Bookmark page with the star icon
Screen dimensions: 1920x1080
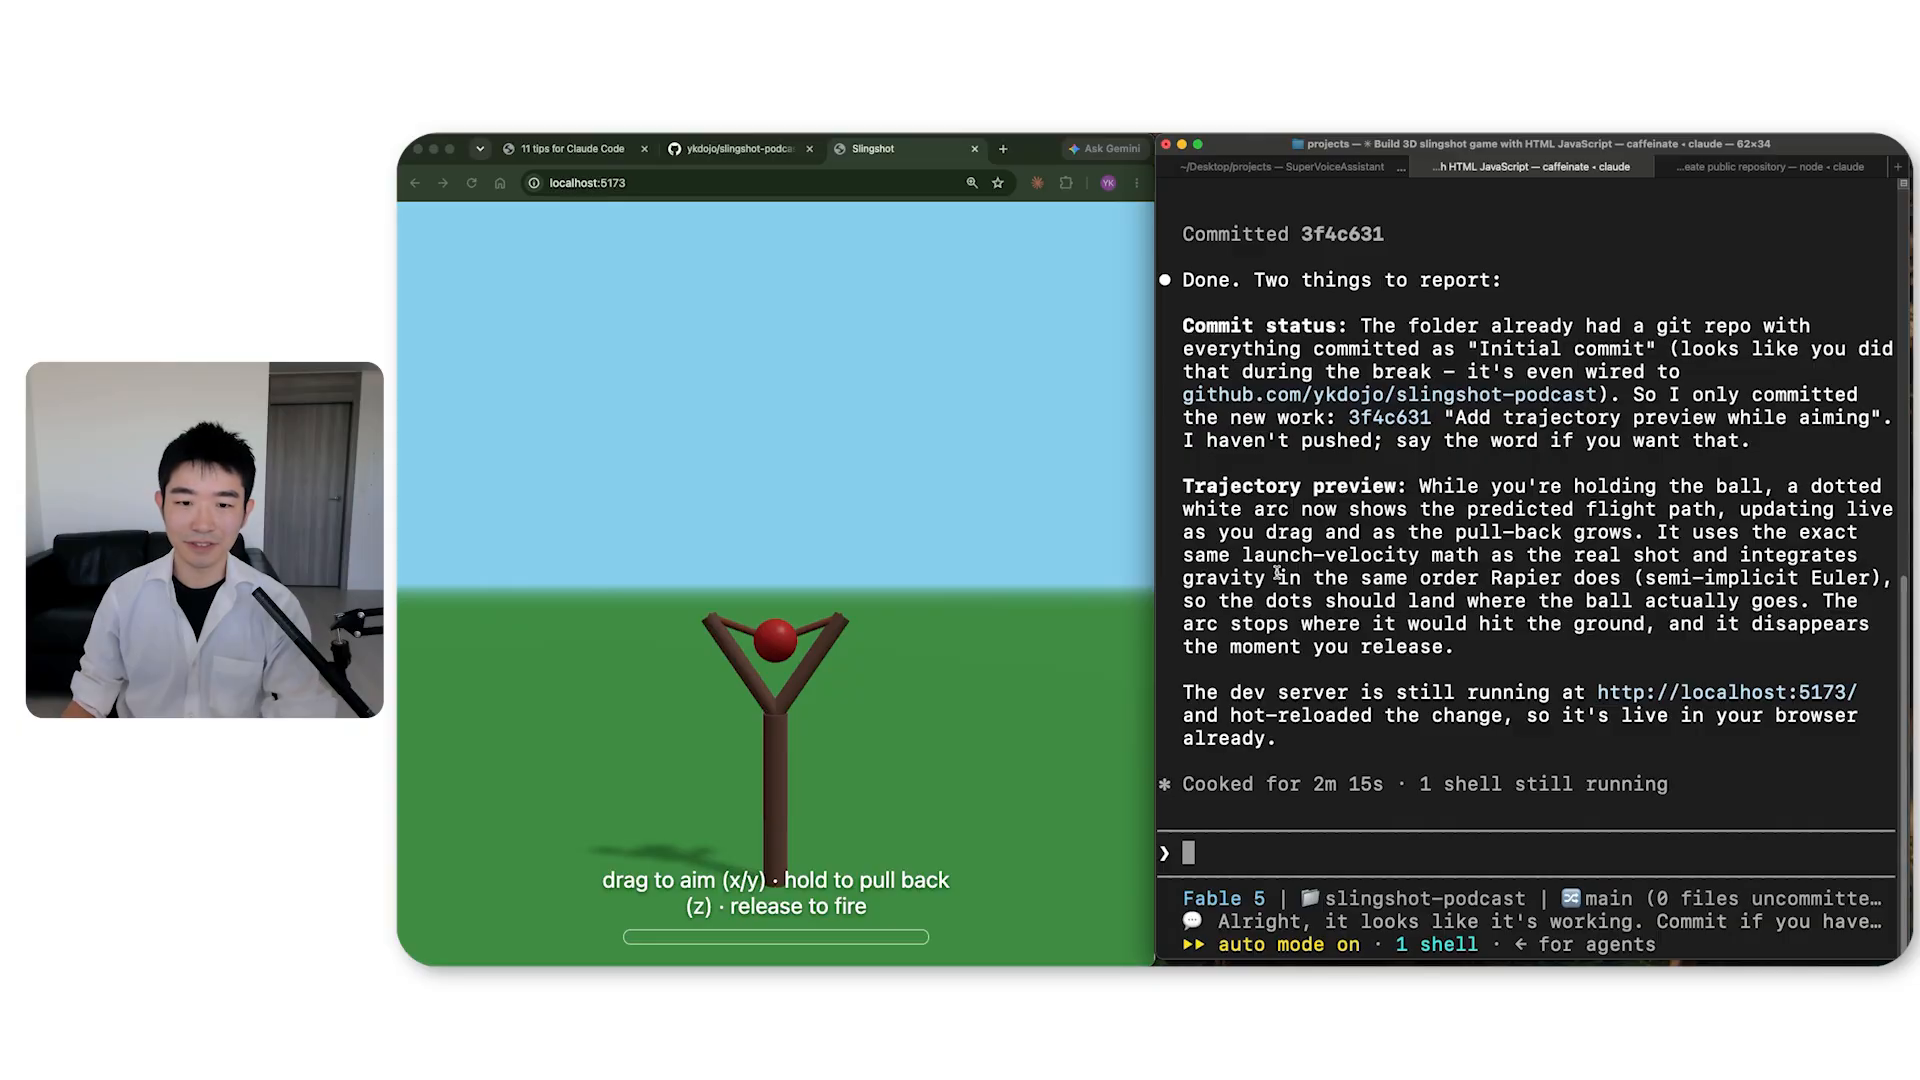pyautogui.click(x=997, y=183)
